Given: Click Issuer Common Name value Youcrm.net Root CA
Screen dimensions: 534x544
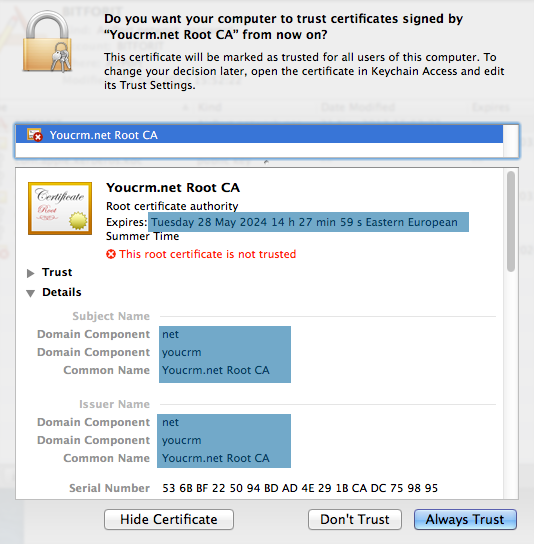Looking at the screenshot, I should [215, 458].
